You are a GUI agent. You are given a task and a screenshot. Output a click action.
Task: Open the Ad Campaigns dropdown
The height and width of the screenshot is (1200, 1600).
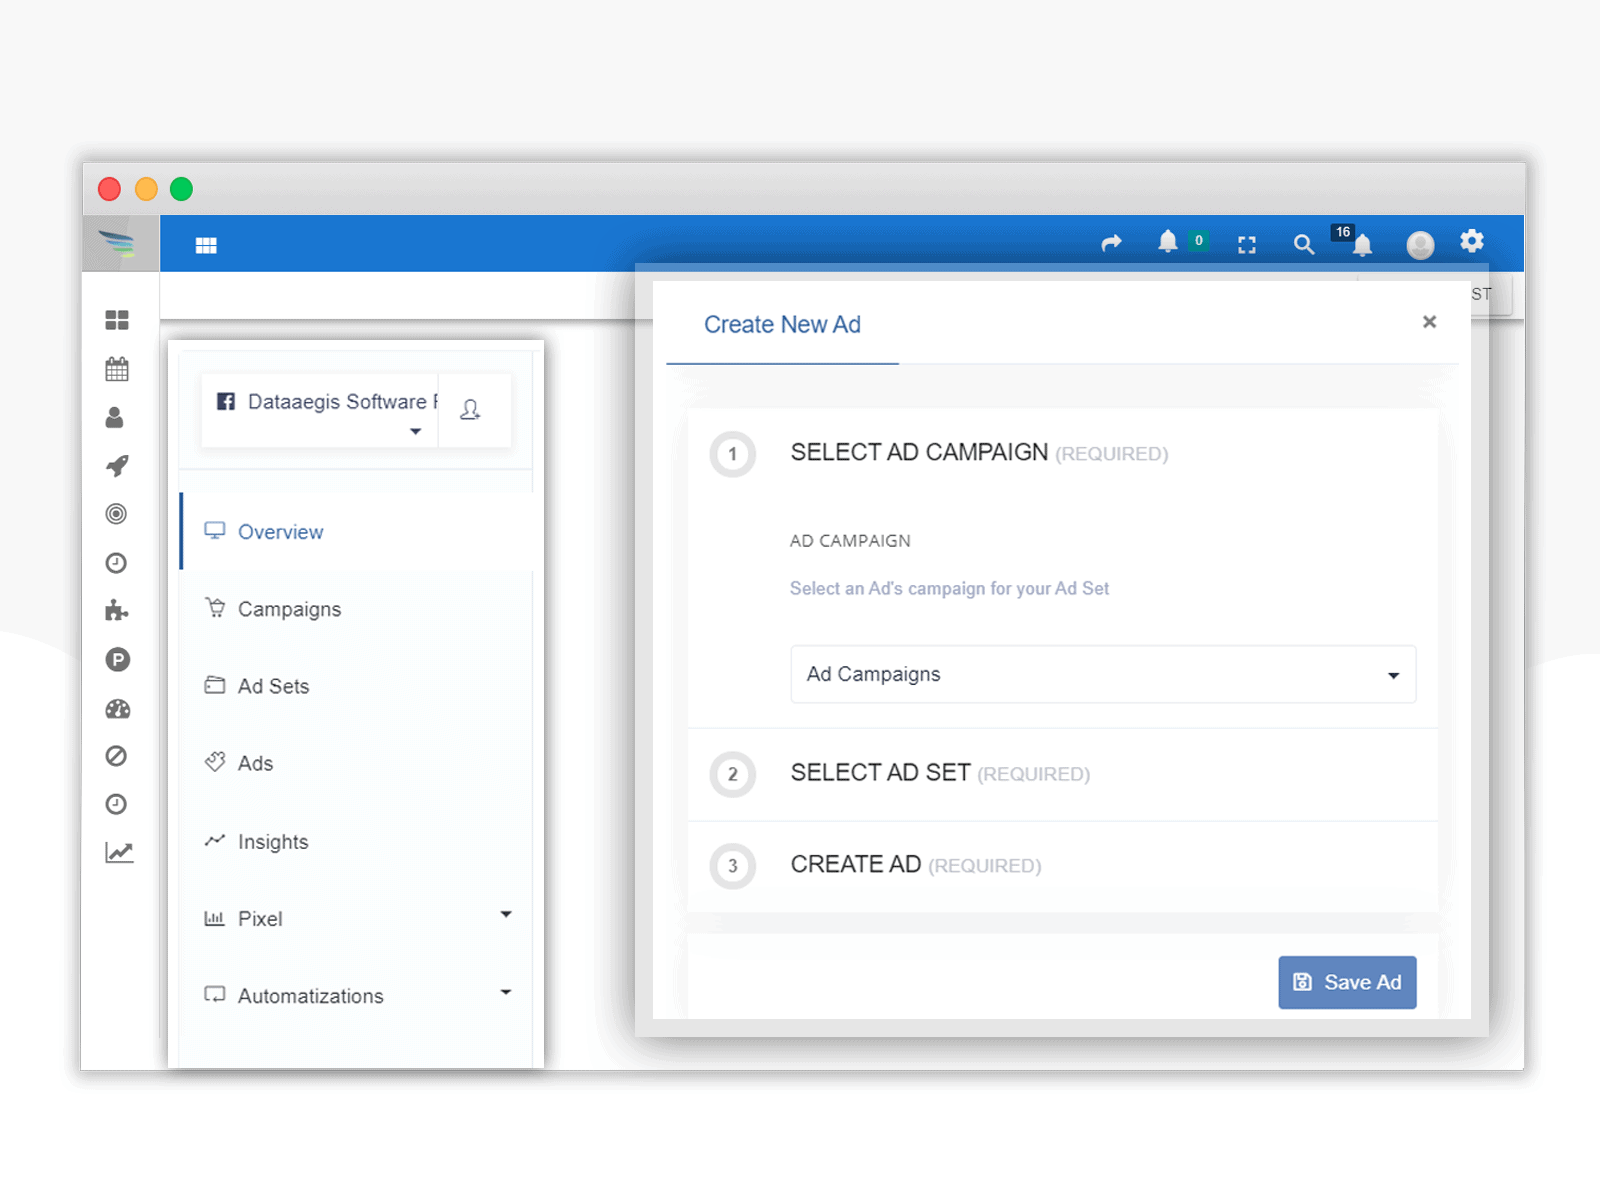click(1103, 674)
